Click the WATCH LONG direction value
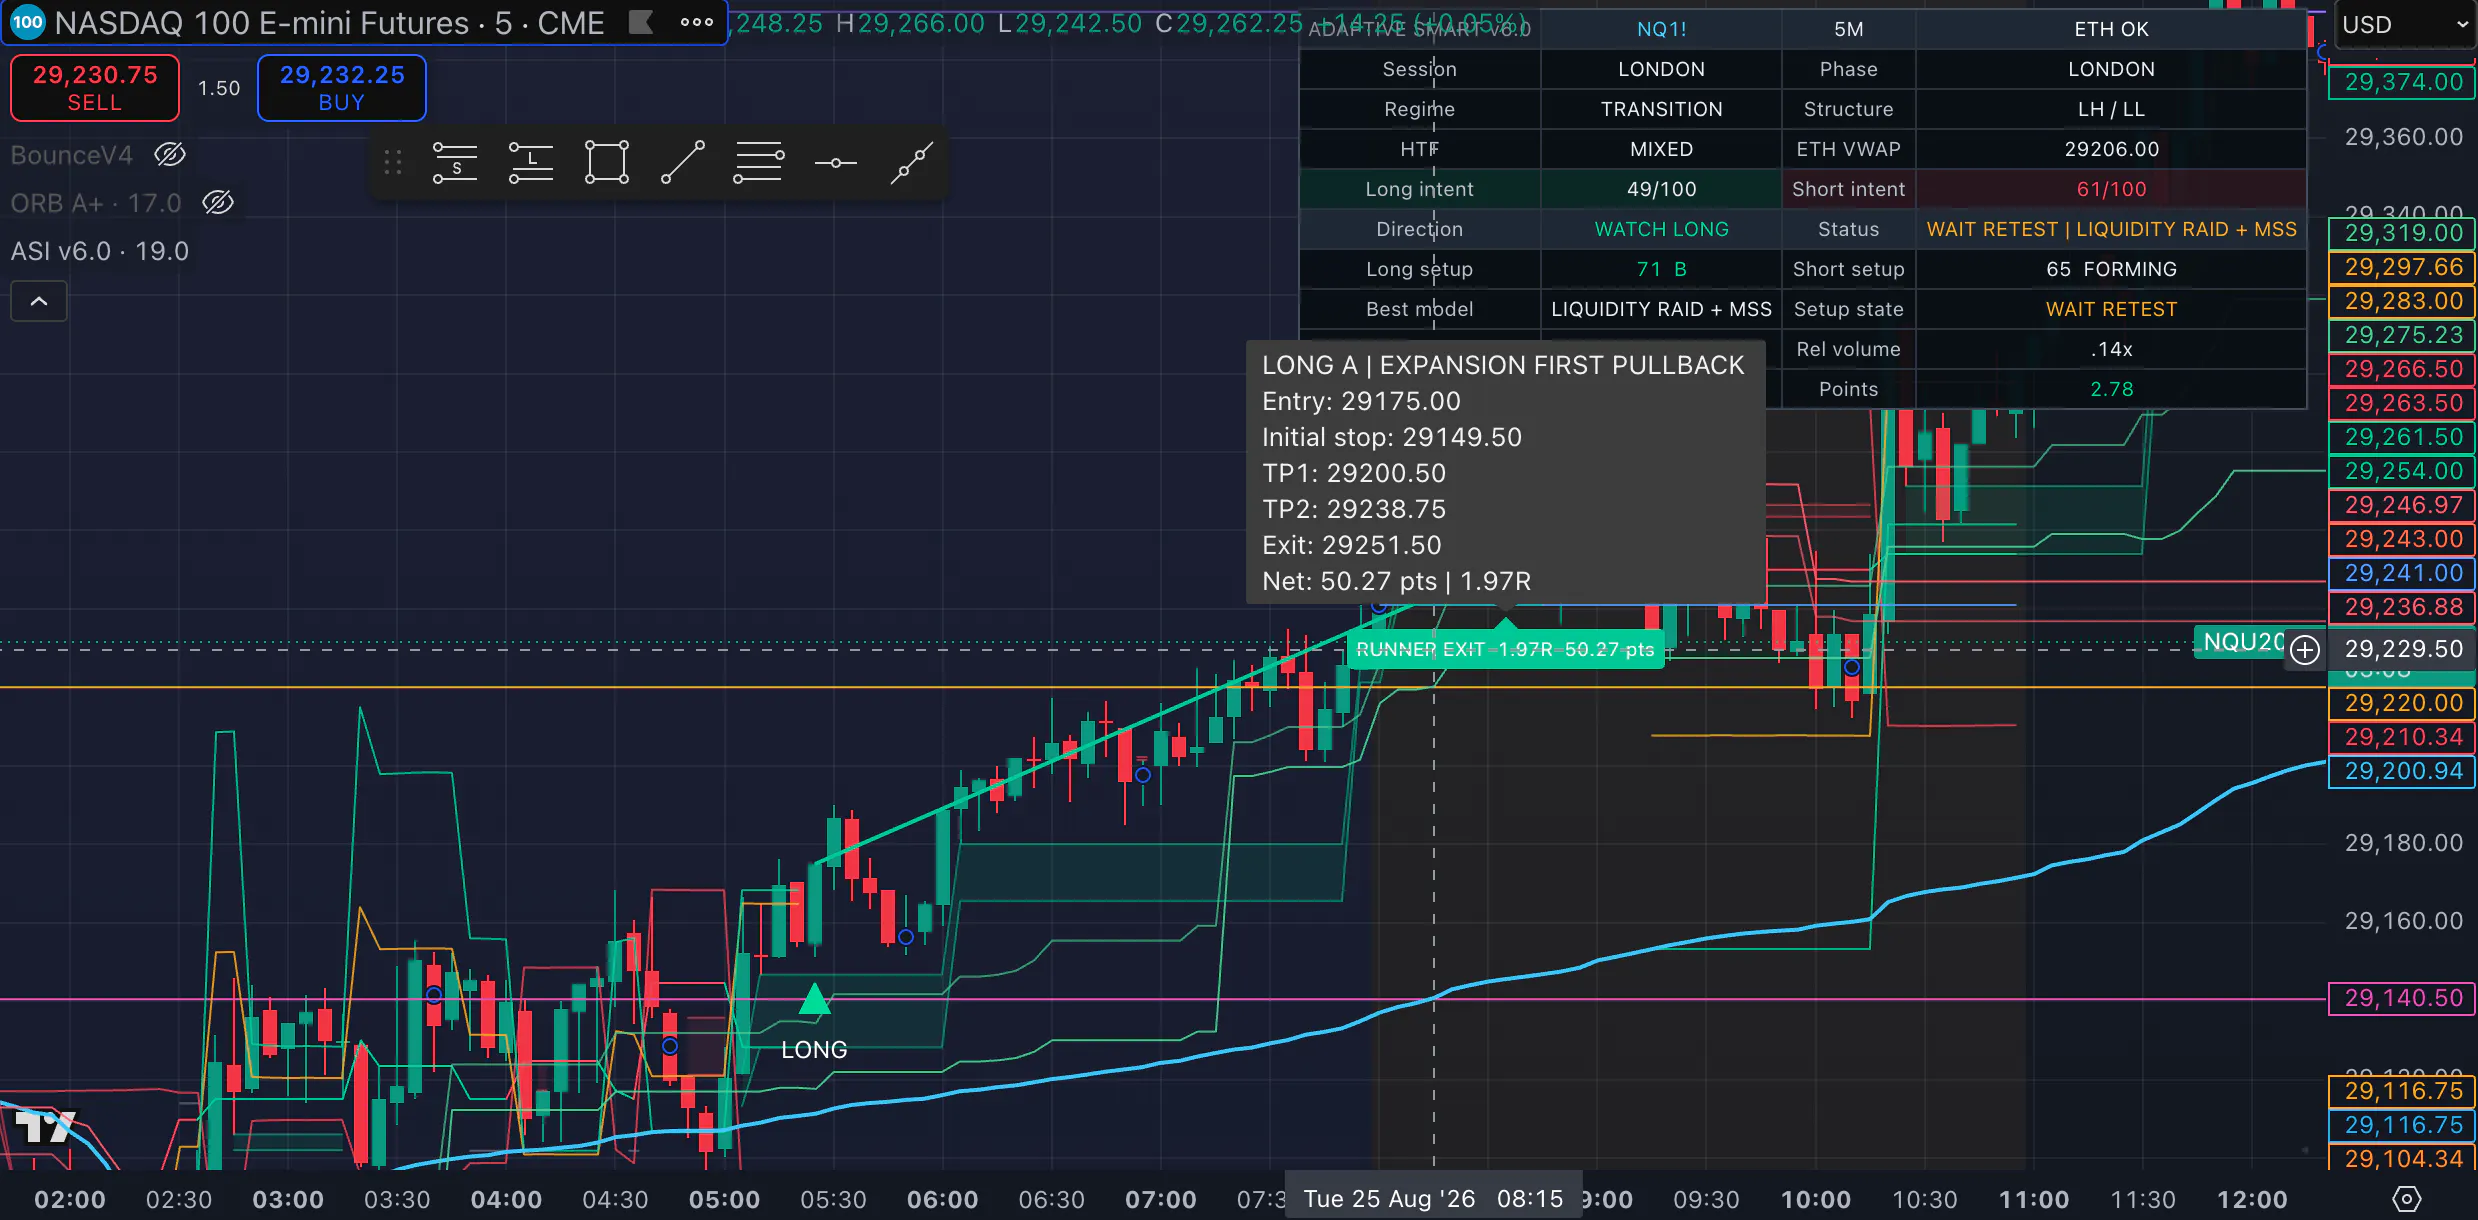 tap(1661, 229)
